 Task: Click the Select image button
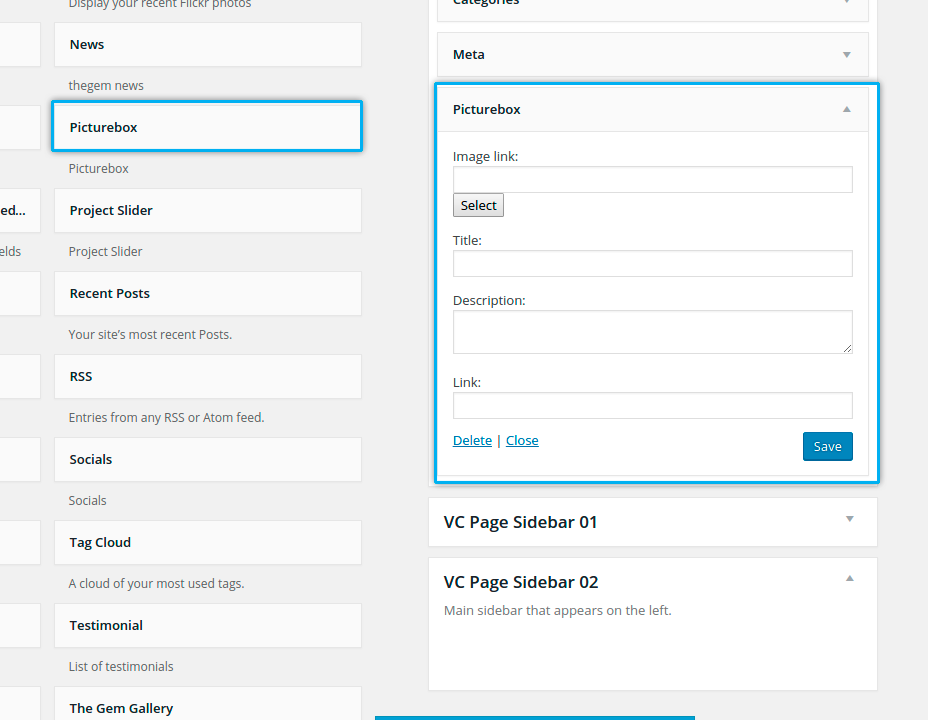pyautogui.click(x=478, y=205)
